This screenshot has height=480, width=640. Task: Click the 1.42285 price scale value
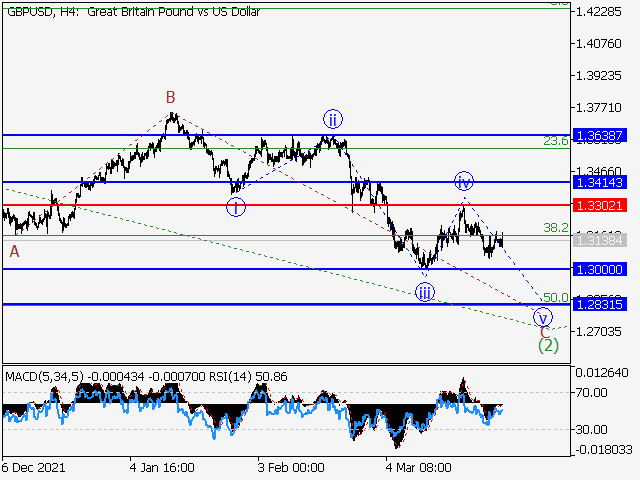pos(599,11)
